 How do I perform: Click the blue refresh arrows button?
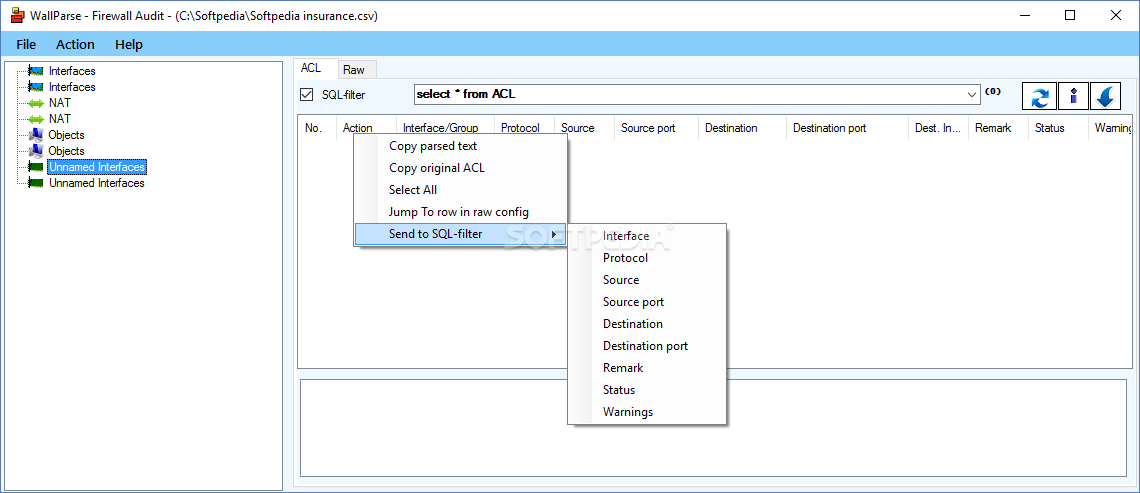tap(1040, 96)
